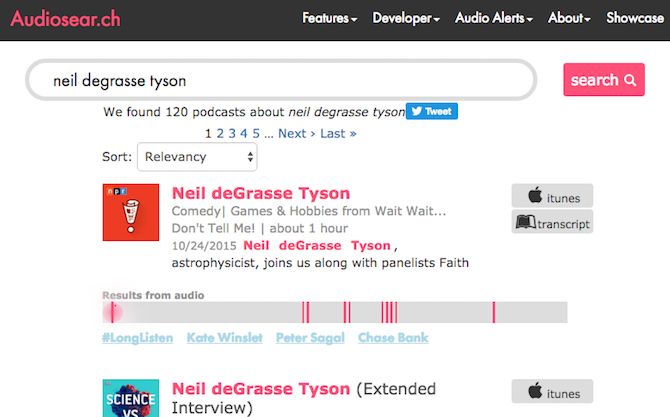
Task: Open the Developer menu
Action: [x=406, y=18]
